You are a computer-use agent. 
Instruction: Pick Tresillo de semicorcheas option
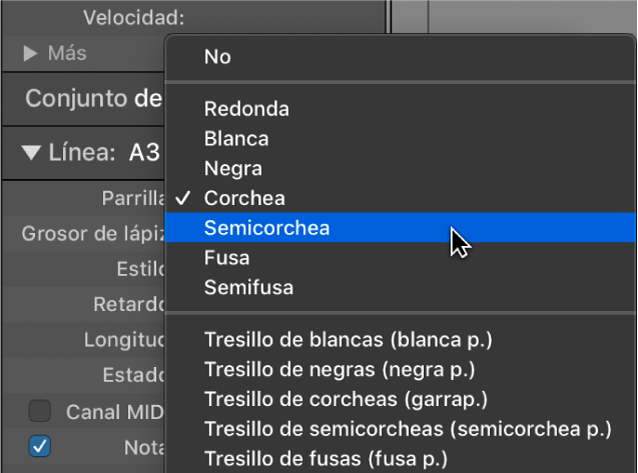pyautogui.click(x=407, y=429)
